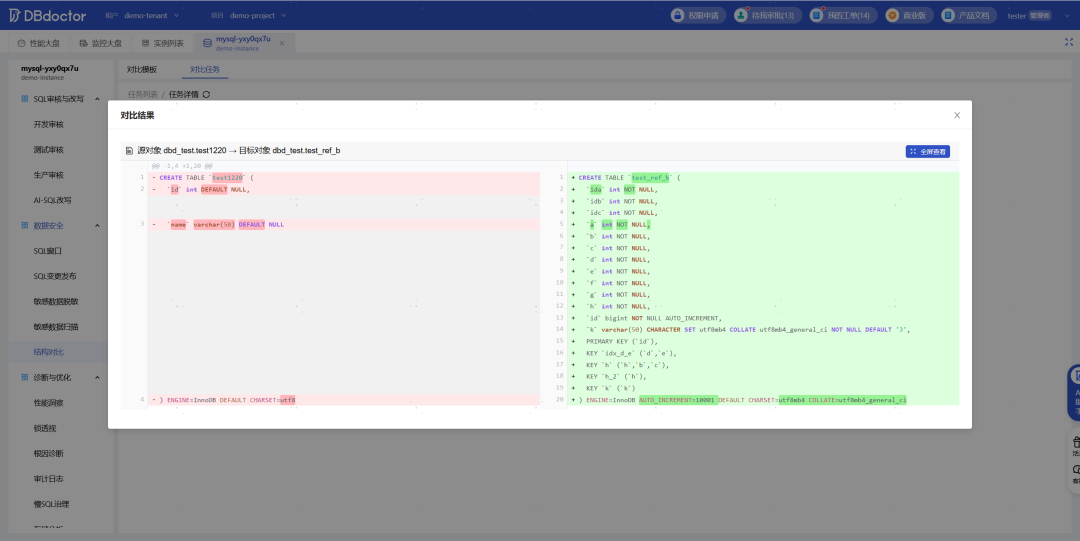Open 慢SQL治理 in sidebar

click(52, 504)
